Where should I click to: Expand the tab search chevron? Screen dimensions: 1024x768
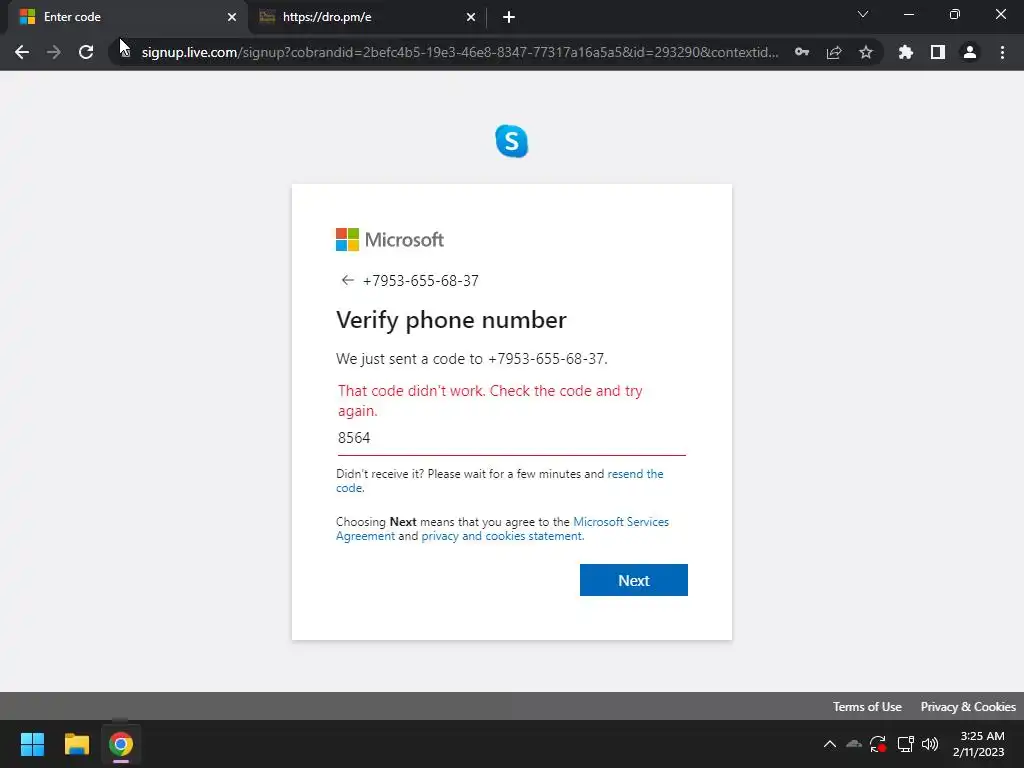(863, 14)
